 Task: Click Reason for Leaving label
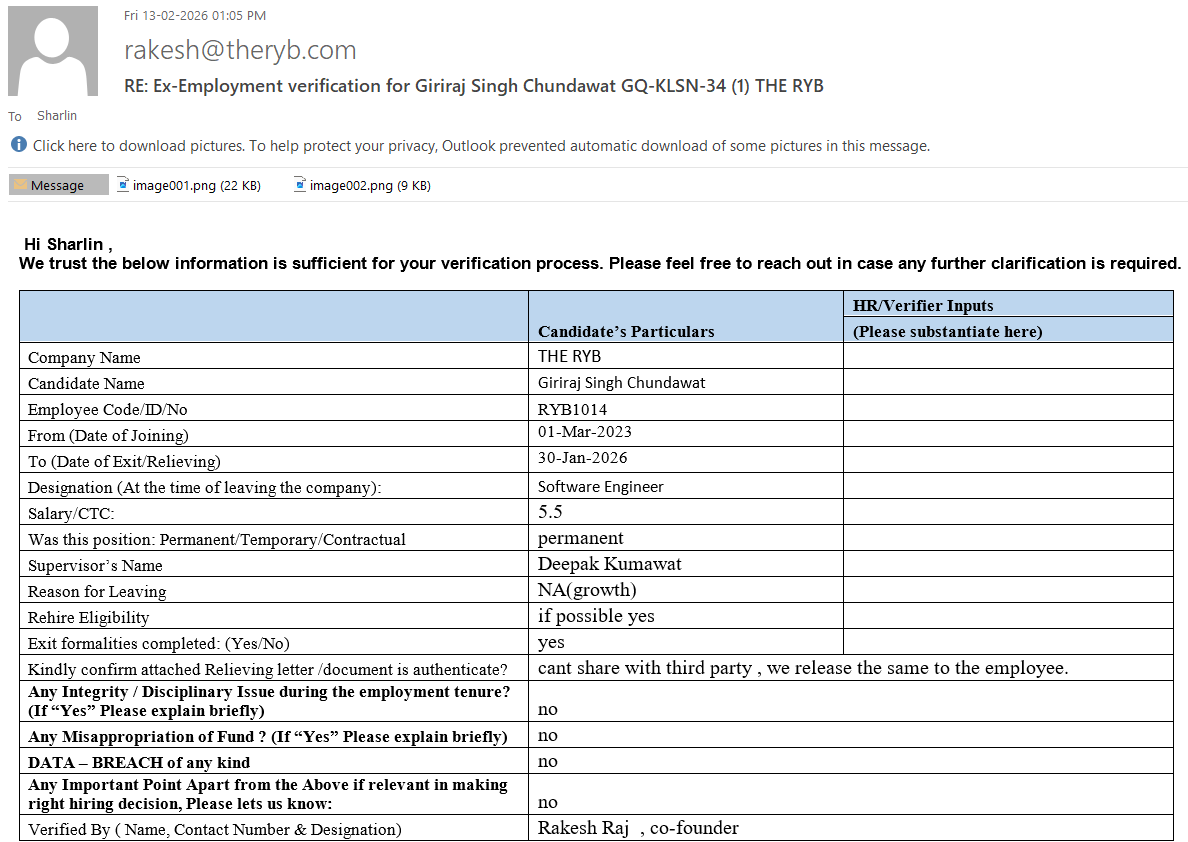click(97, 591)
